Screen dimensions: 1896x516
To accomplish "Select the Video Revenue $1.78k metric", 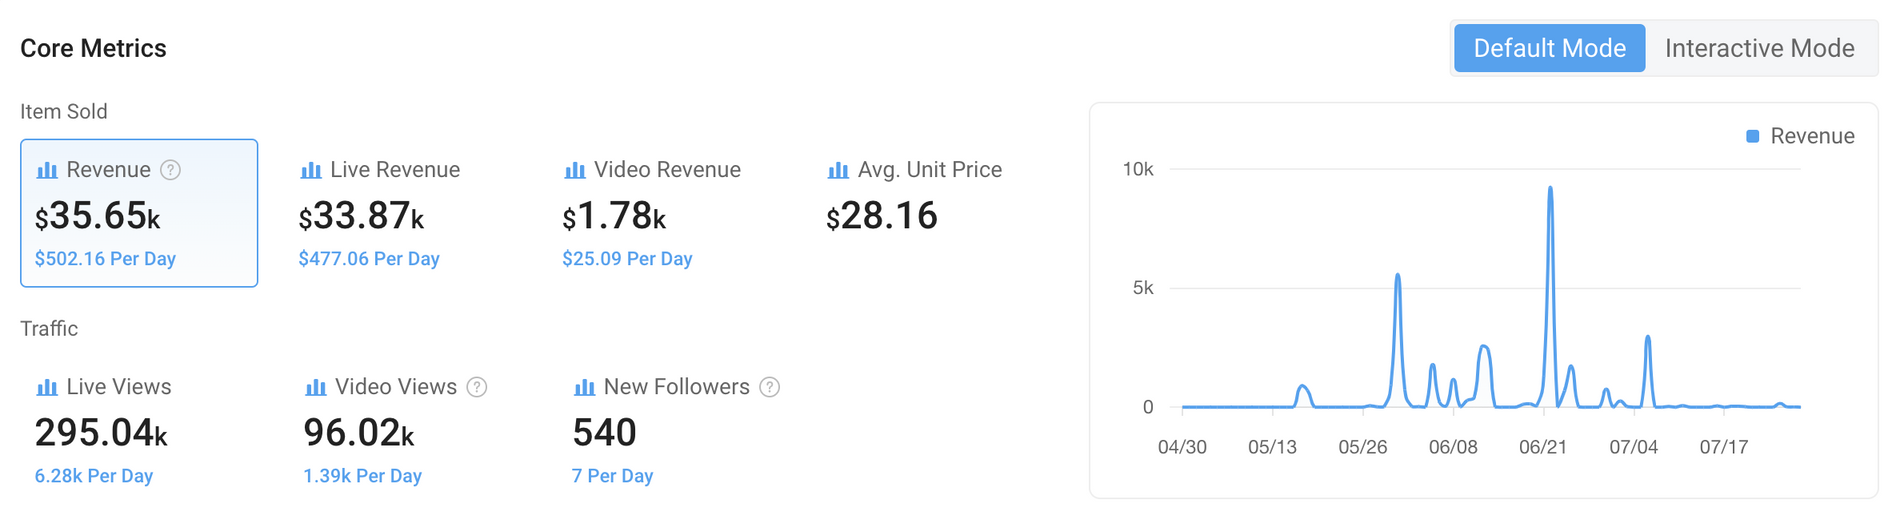I will pyautogui.click(x=614, y=216).
